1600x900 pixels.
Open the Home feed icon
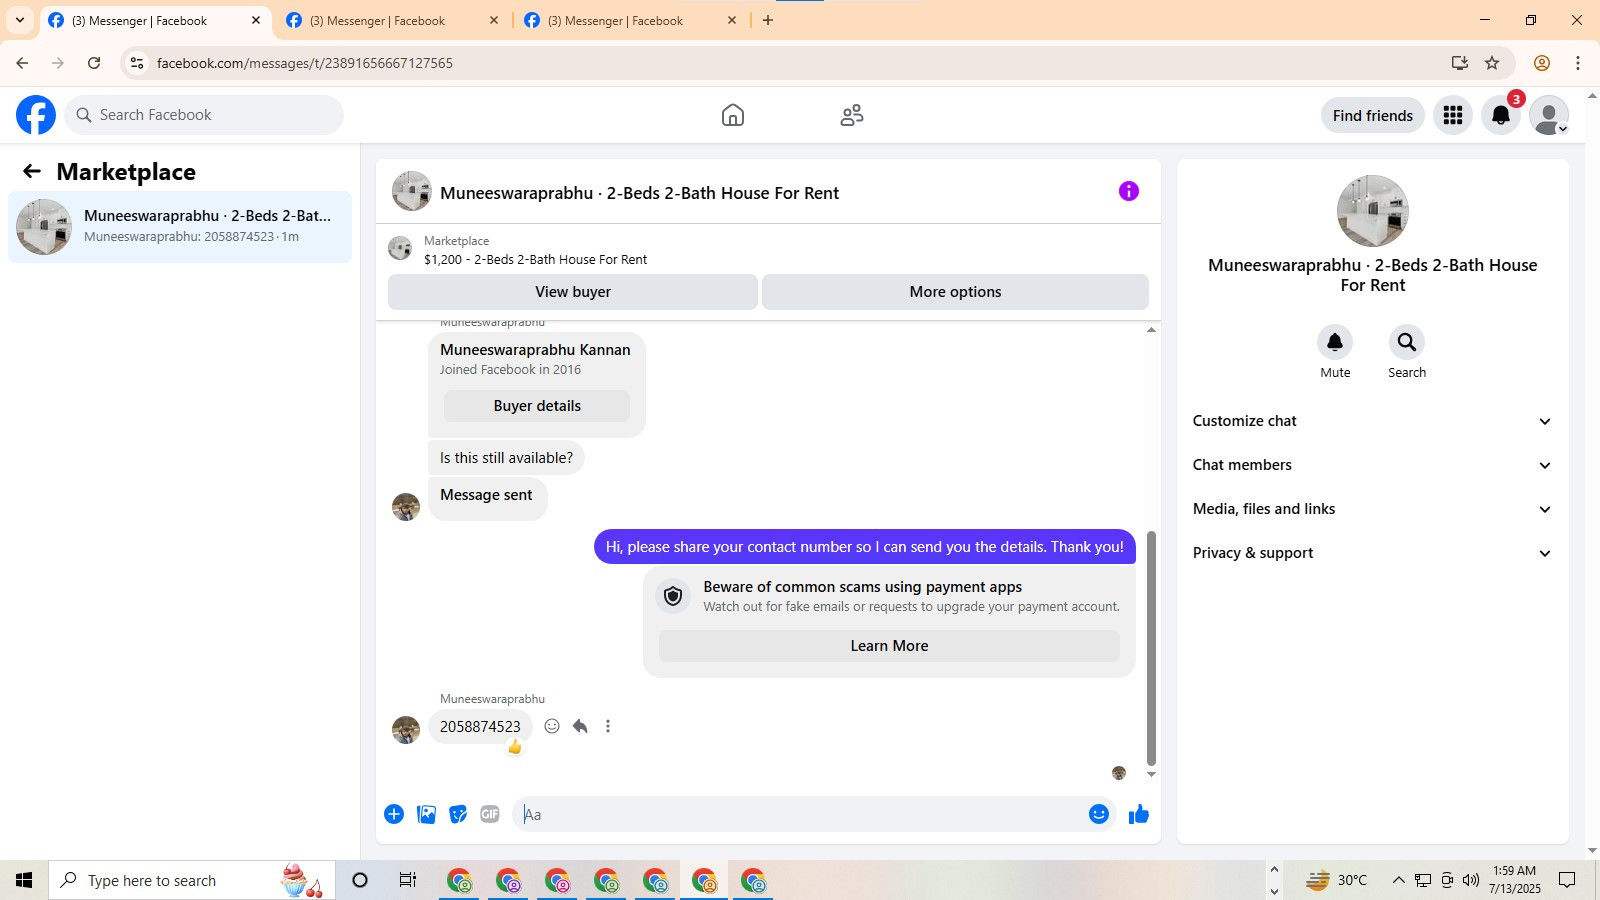tap(733, 115)
